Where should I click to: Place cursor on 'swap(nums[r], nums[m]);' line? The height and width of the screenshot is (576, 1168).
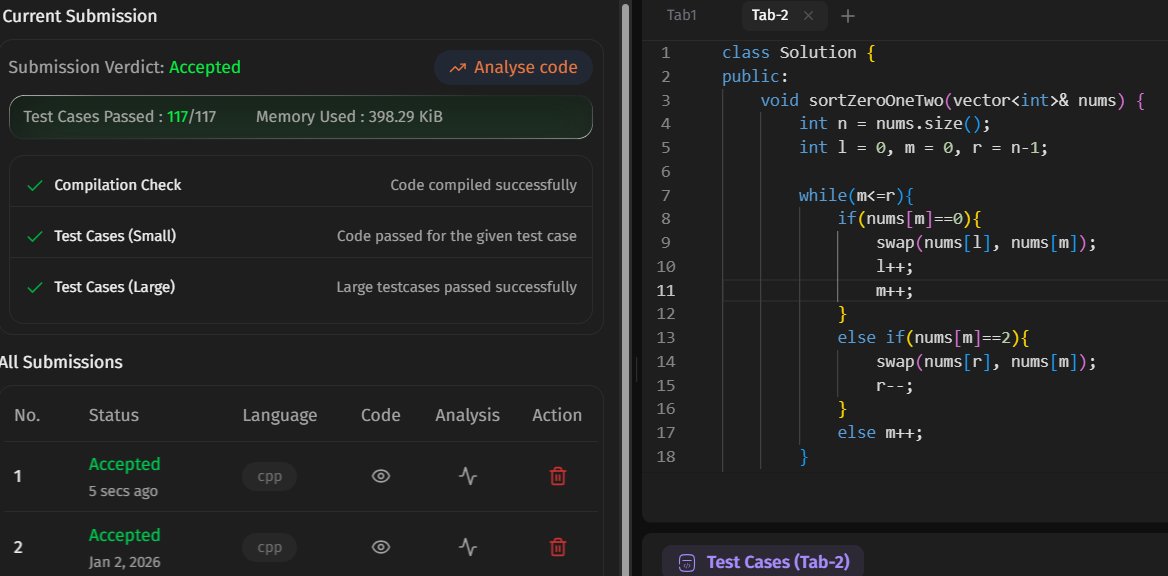click(x=987, y=362)
